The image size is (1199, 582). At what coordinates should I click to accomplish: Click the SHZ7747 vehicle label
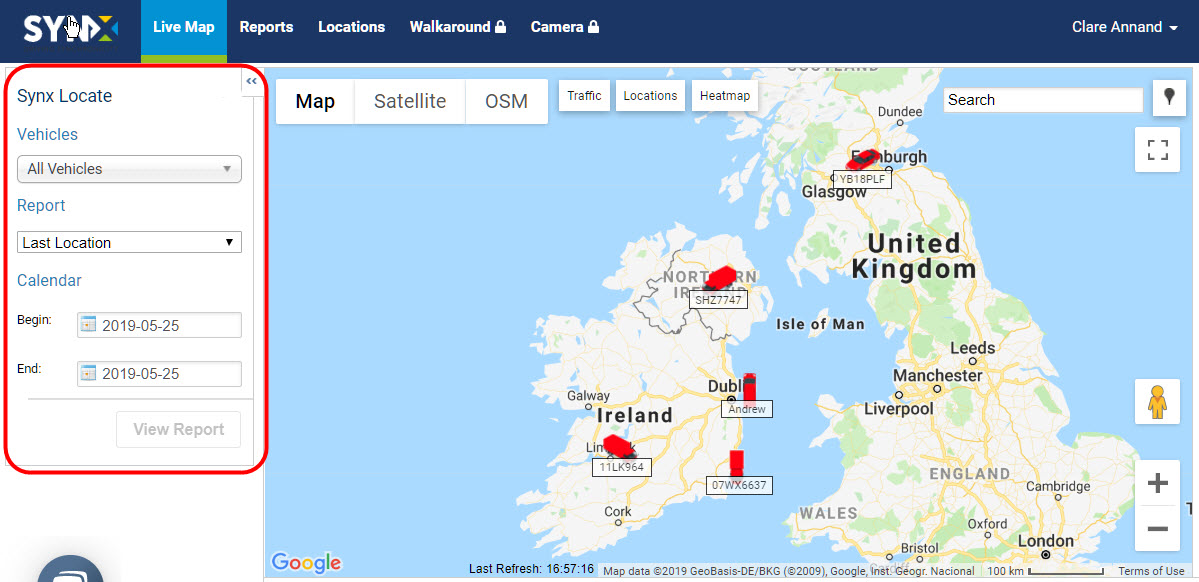tap(718, 300)
